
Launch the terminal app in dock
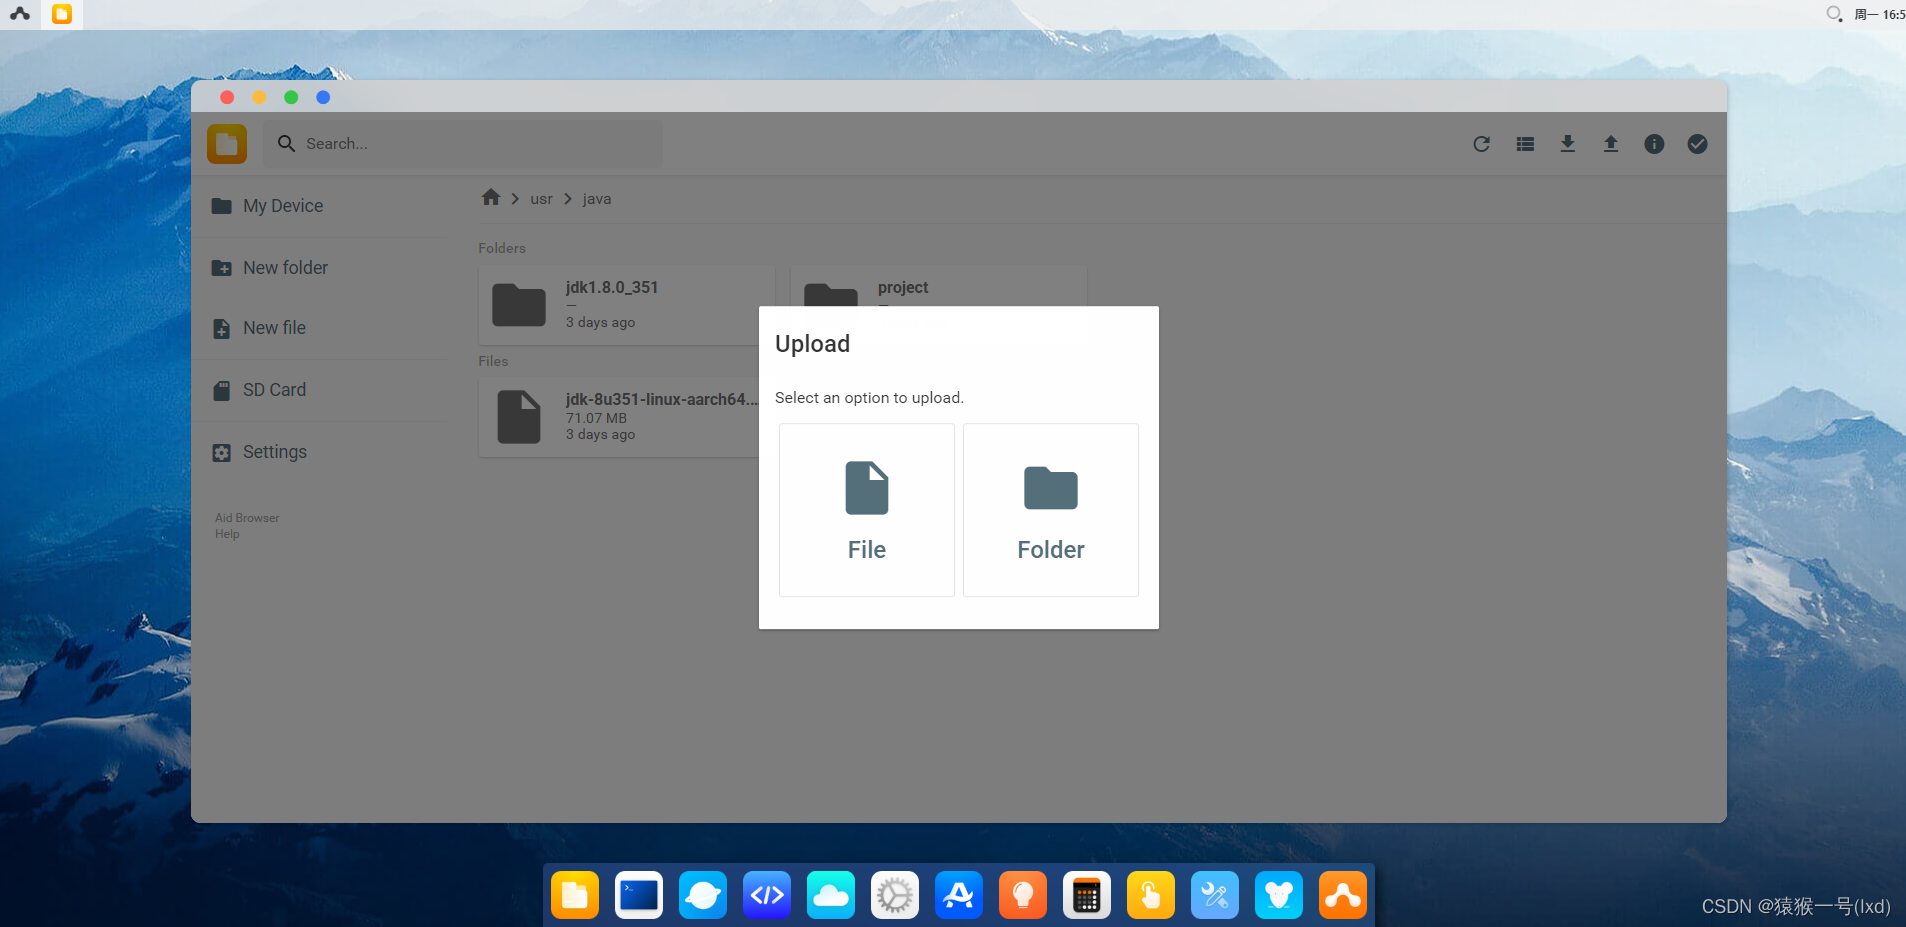[x=639, y=895]
